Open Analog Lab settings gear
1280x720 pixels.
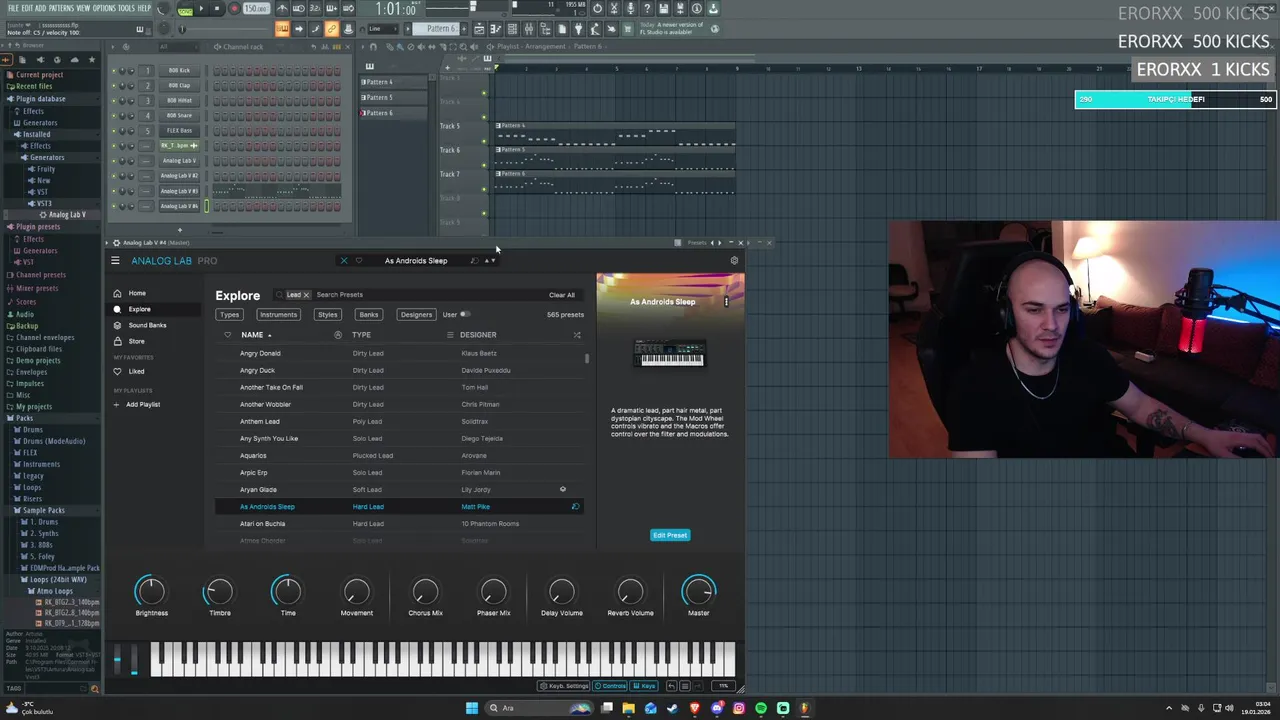pyautogui.click(x=734, y=261)
